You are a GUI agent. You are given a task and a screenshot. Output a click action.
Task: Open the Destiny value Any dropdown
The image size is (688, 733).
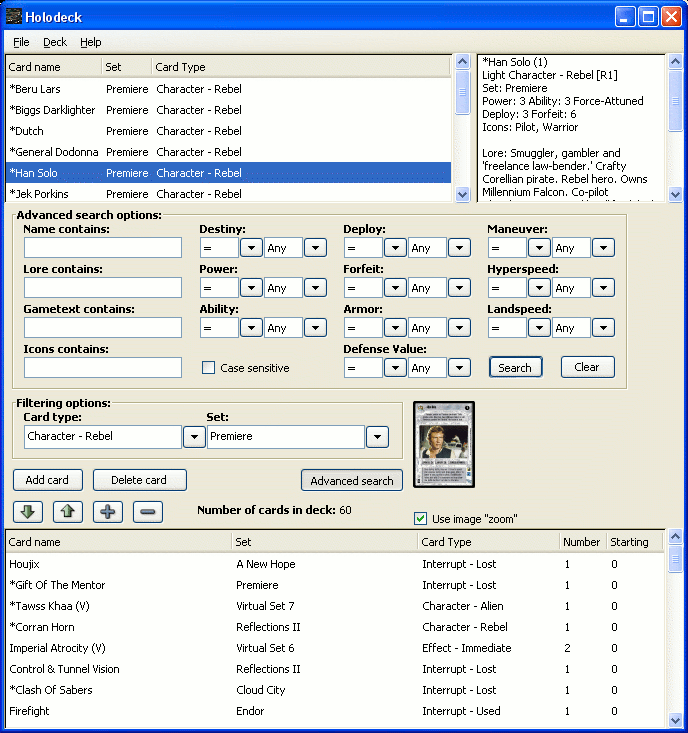315,248
